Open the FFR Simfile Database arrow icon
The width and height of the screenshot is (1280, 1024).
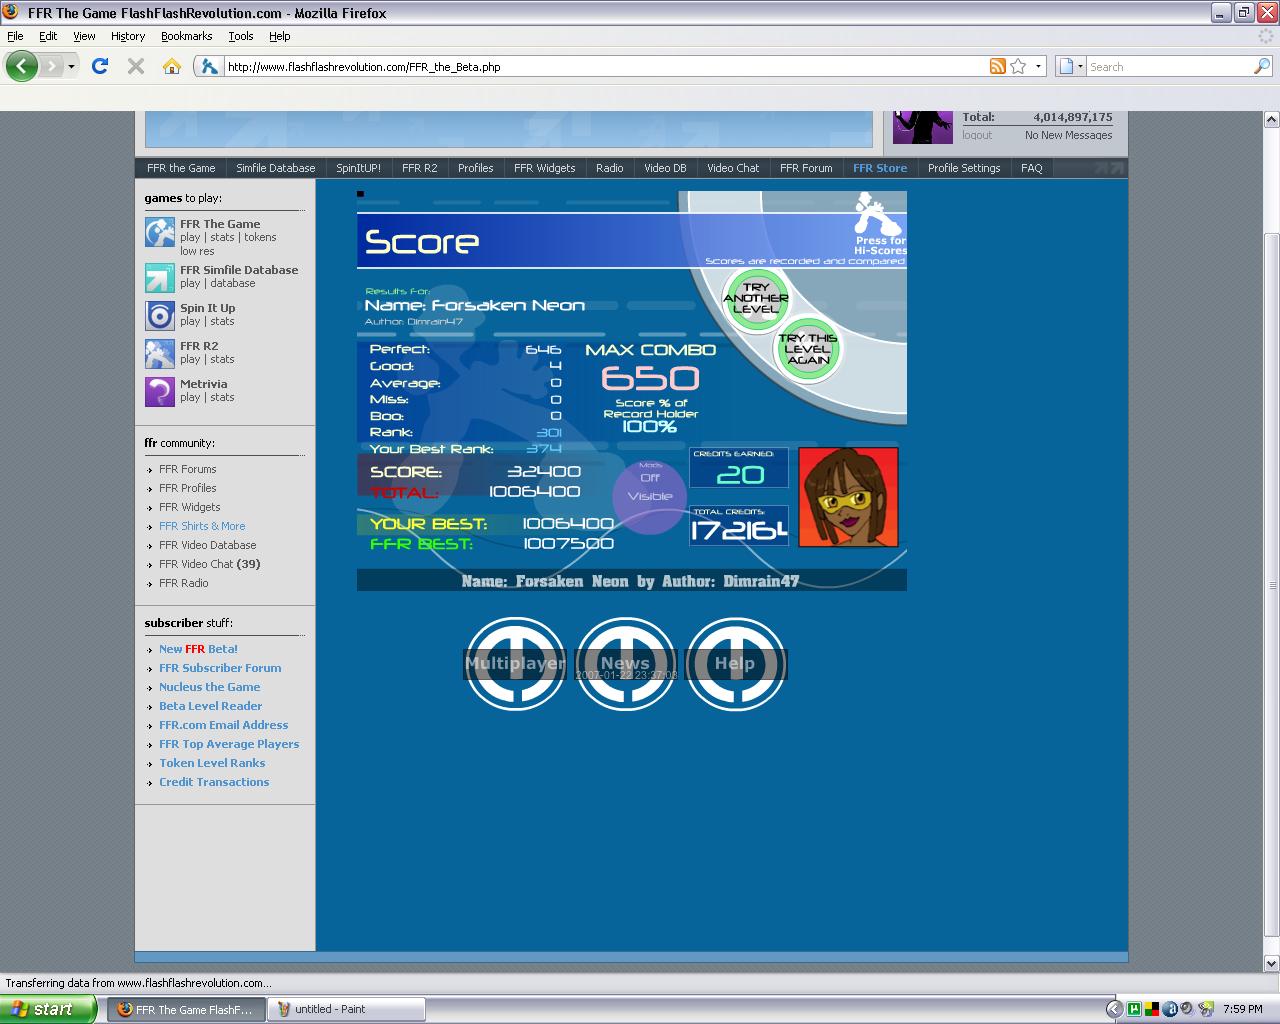click(x=160, y=277)
